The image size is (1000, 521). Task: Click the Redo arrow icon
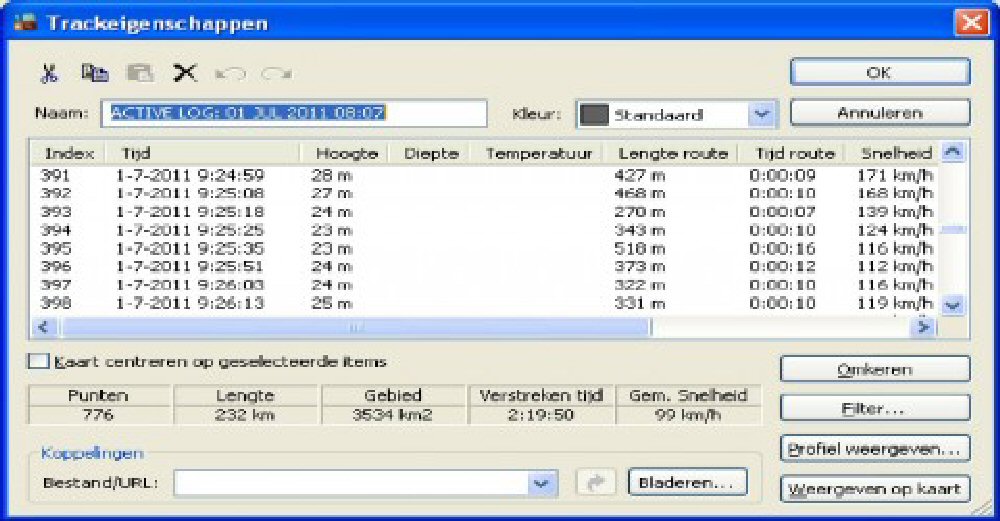[274, 73]
